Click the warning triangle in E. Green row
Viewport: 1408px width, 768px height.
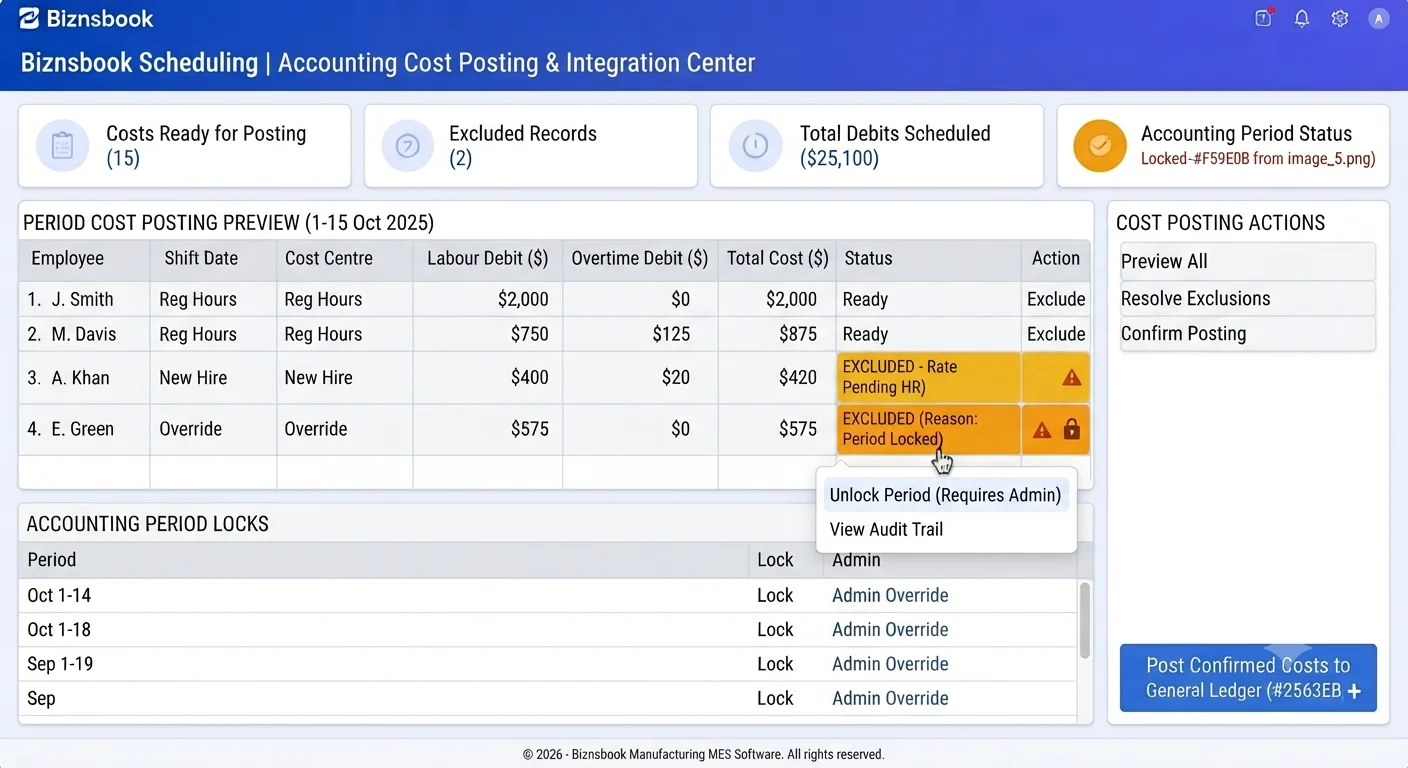pyautogui.click(x=1042, y=430)
